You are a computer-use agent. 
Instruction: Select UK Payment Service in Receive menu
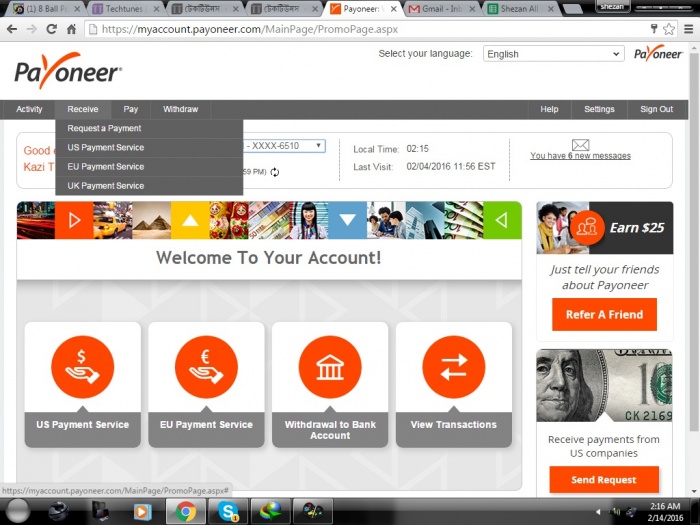pos(149,186)
